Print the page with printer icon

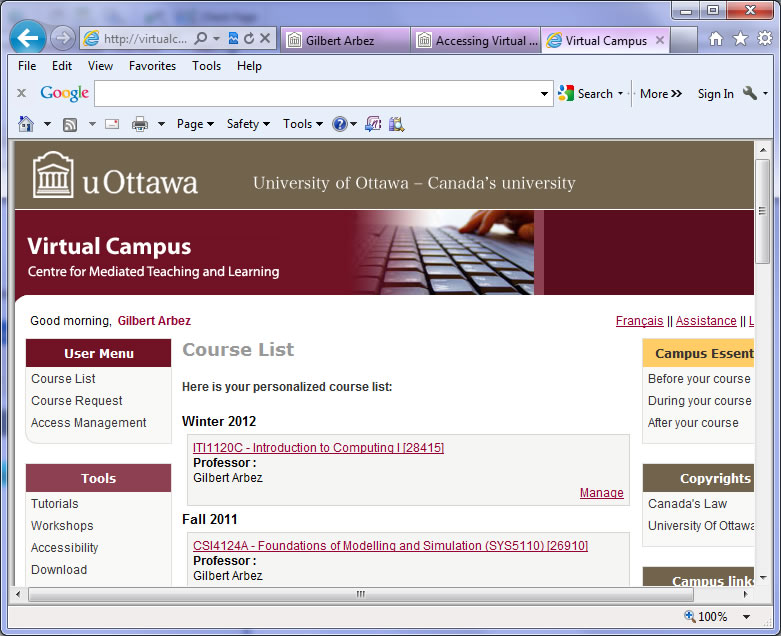[140, 124]
